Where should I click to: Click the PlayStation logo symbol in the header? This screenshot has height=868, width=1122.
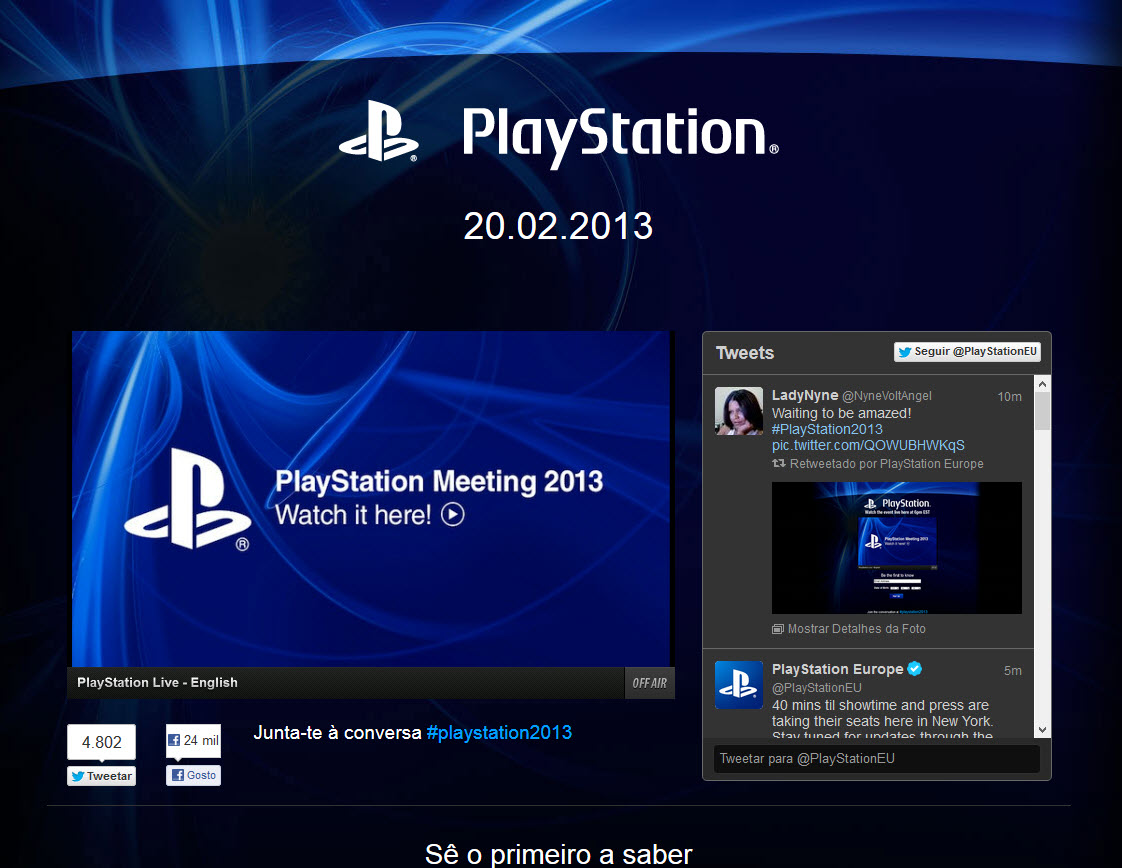click(x=378, y=131)
